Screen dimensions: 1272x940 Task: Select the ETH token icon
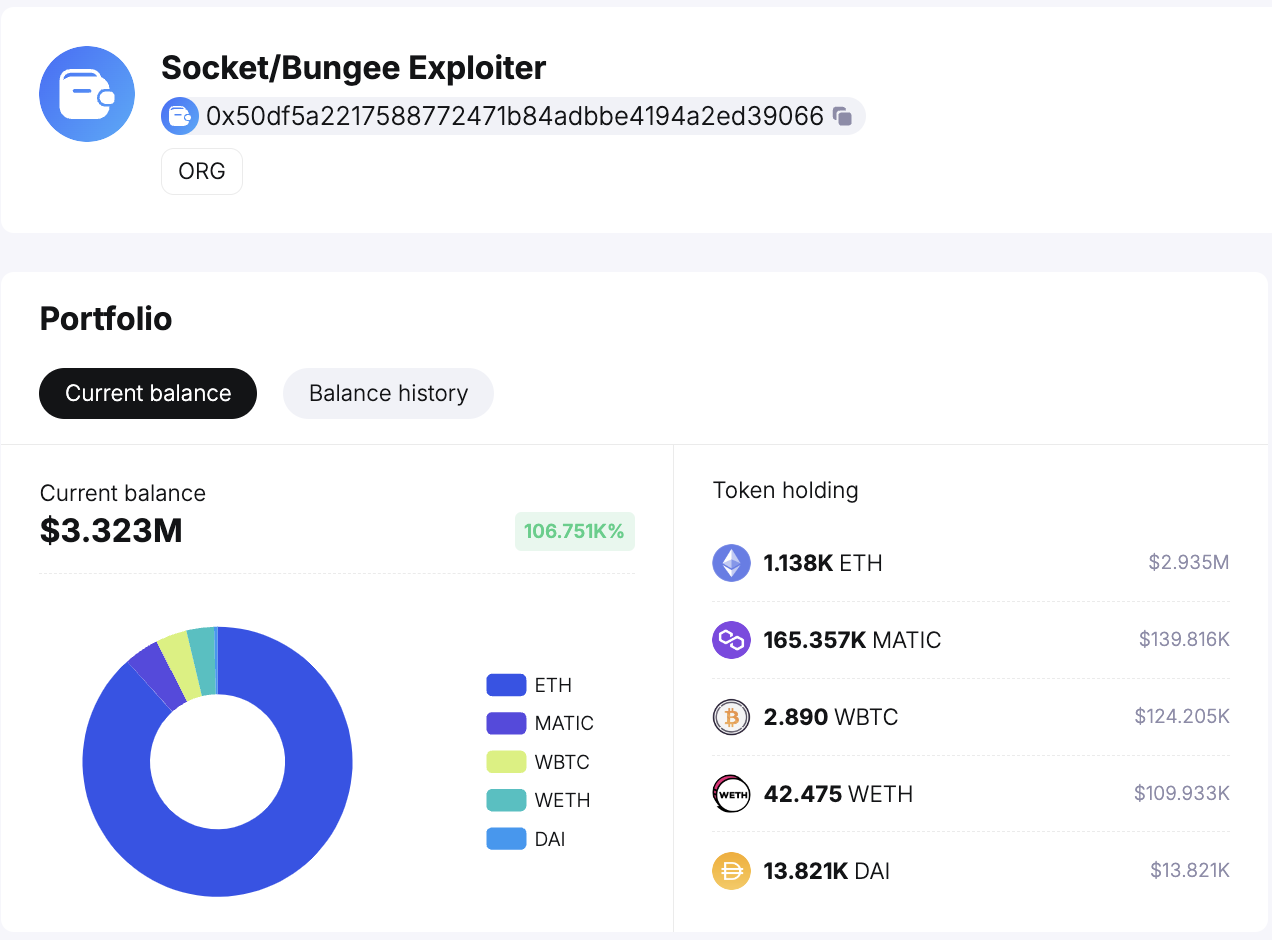click(731, 562)
